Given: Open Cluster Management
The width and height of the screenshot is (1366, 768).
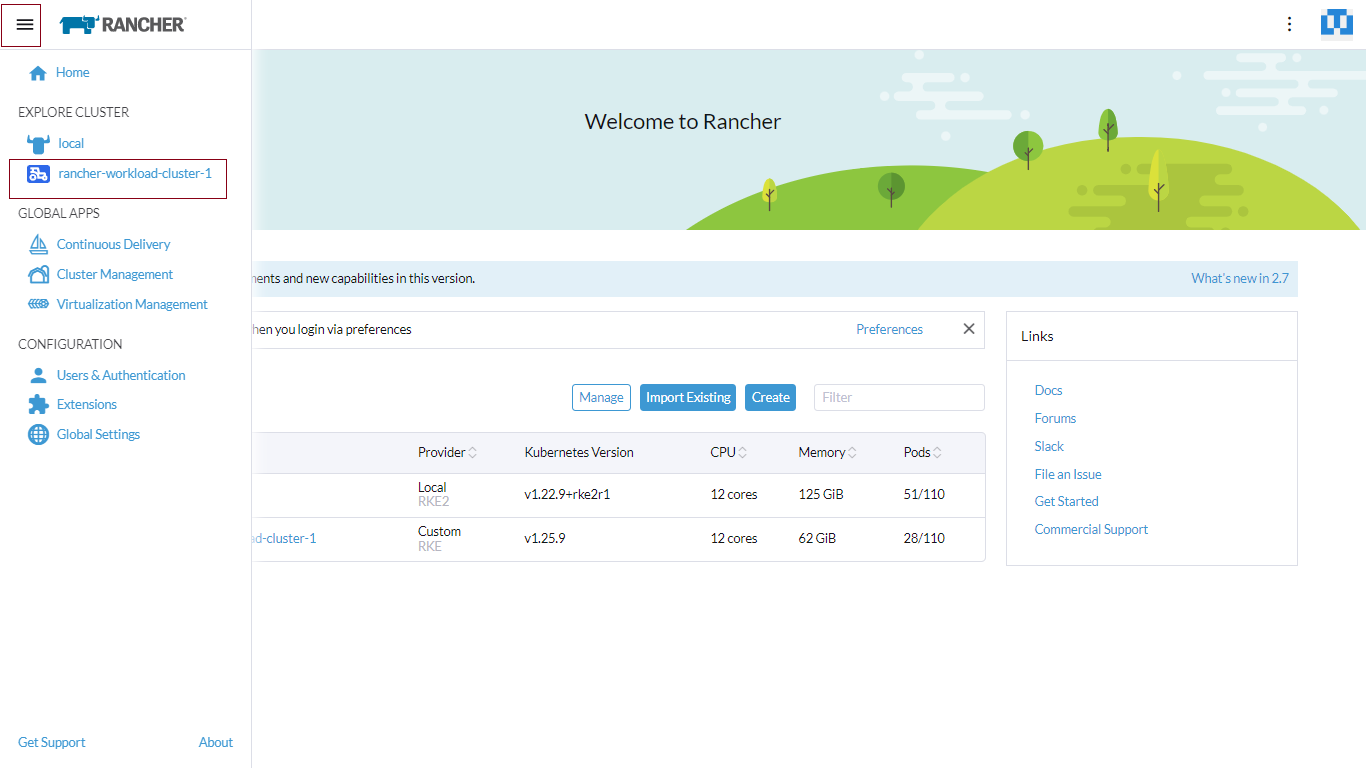Looking at the screenshot, I should 115,274.
